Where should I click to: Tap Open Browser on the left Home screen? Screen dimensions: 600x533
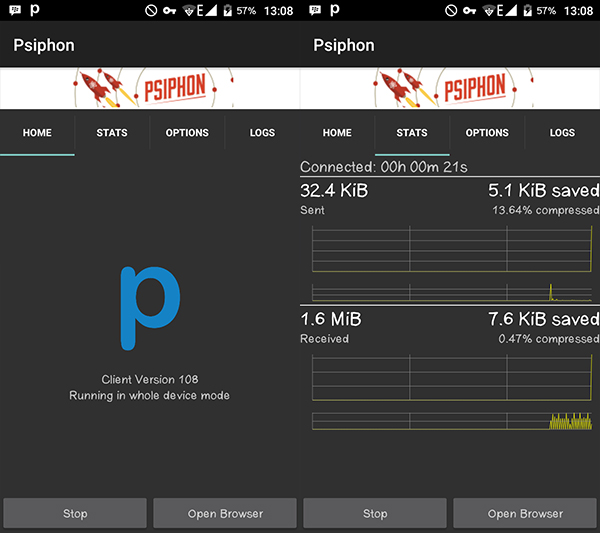tap(225, 513)
